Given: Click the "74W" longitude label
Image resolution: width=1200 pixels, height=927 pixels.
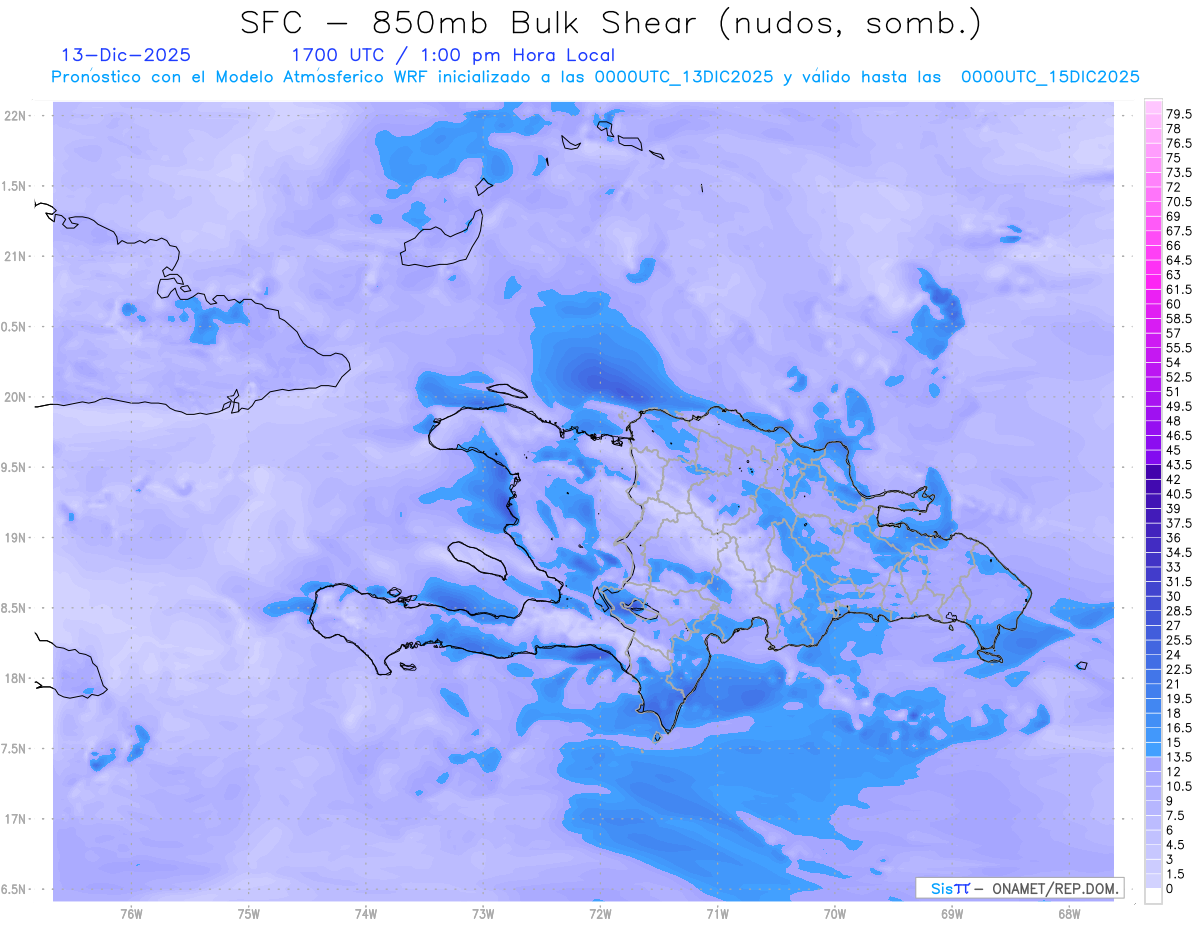Looking at the screenshot, I should (x=366, y=913).
